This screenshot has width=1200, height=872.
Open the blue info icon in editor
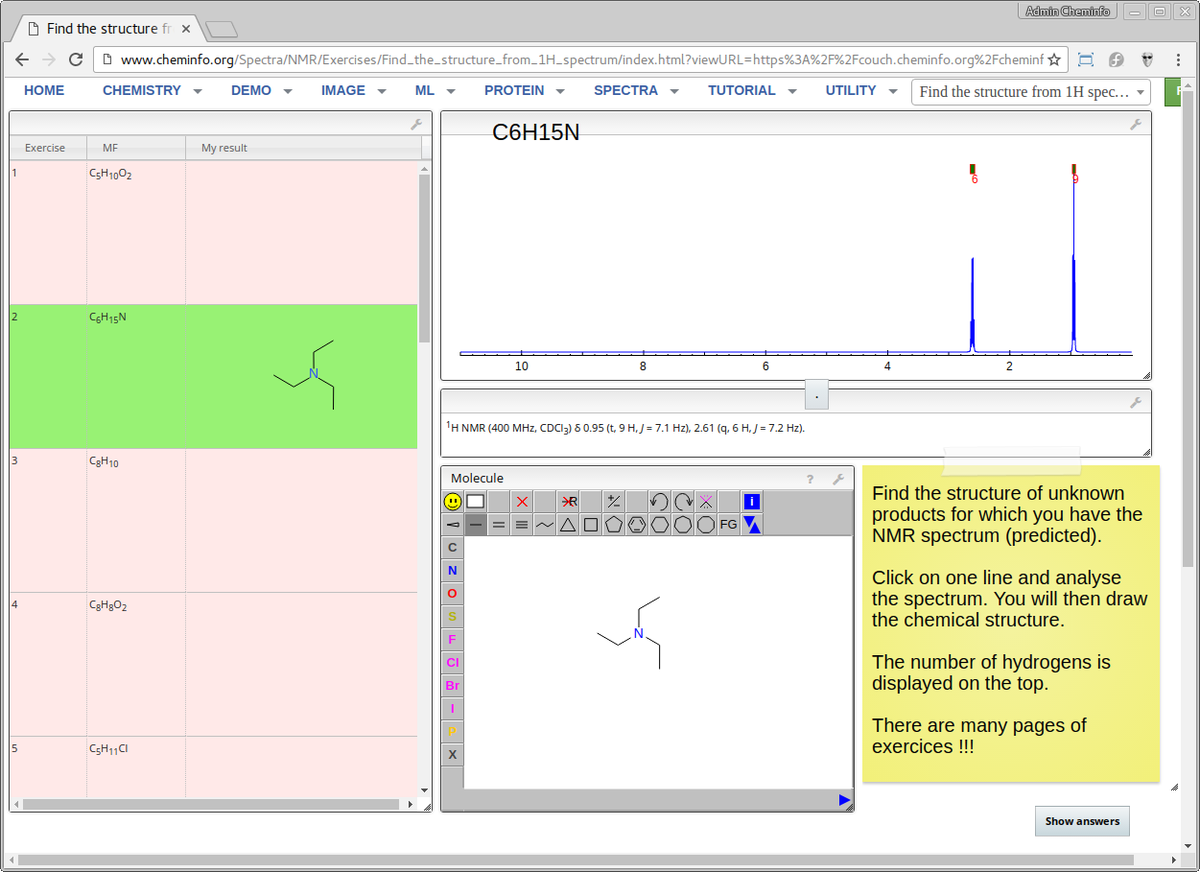pos(752,501)
